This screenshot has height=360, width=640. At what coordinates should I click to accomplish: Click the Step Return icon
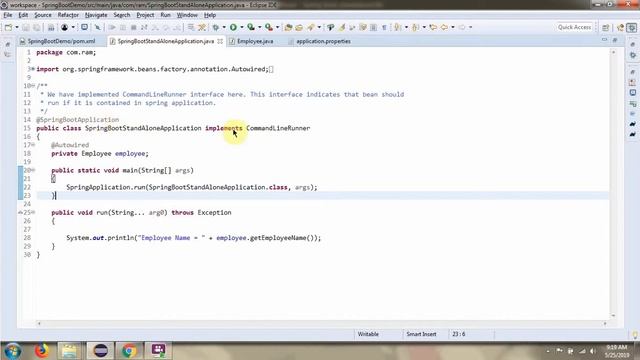[x=177, y=27]
